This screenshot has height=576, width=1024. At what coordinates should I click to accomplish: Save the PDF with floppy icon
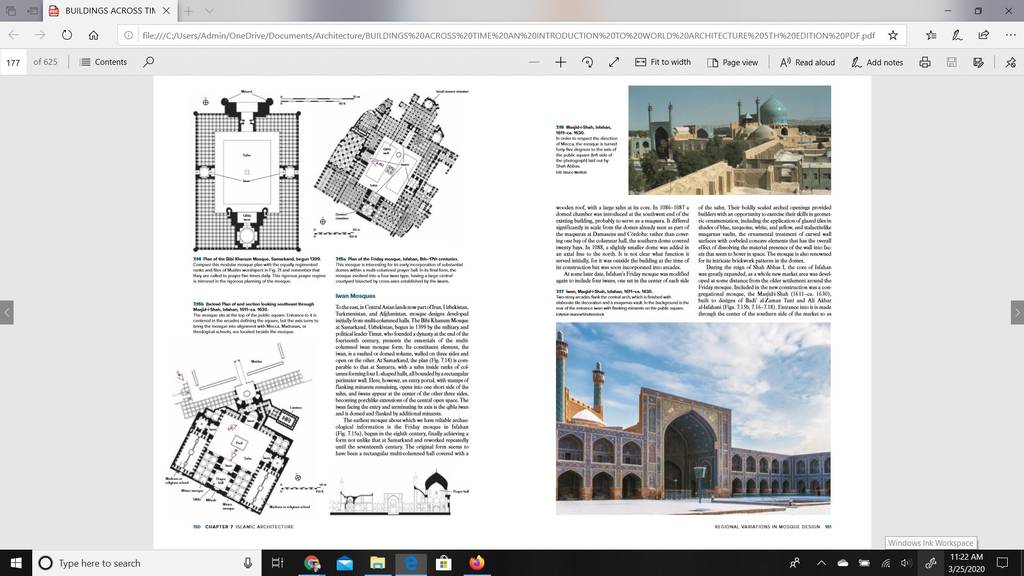click(952, 62)
